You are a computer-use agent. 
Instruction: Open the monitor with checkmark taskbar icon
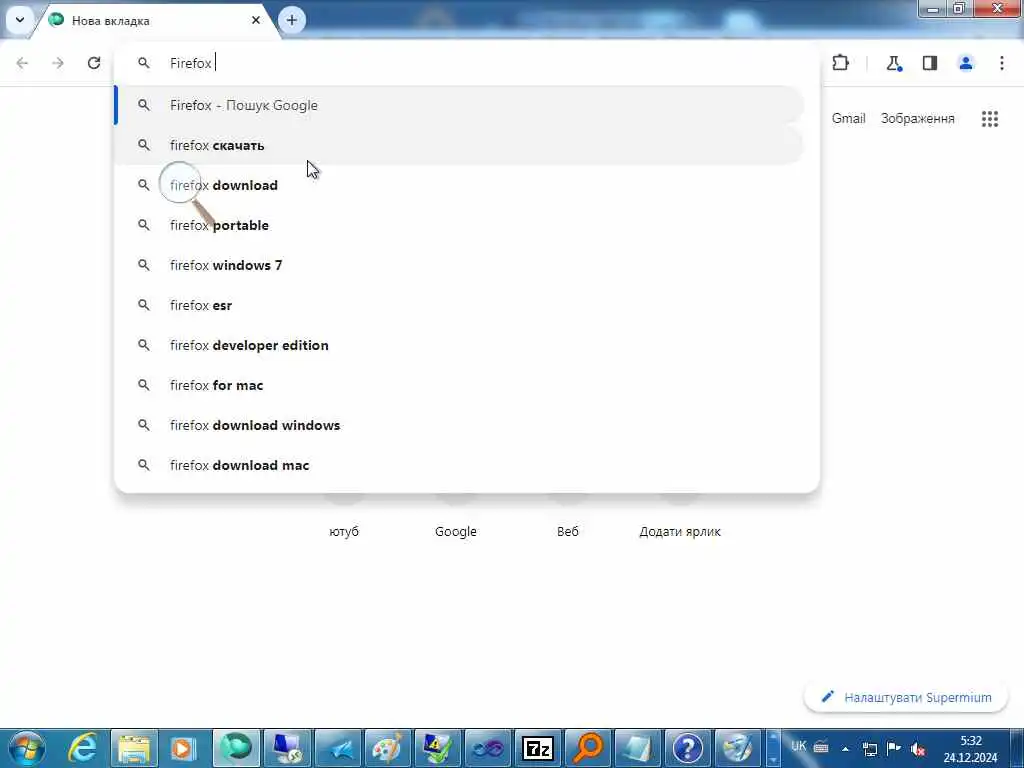[x=438, y=748]
